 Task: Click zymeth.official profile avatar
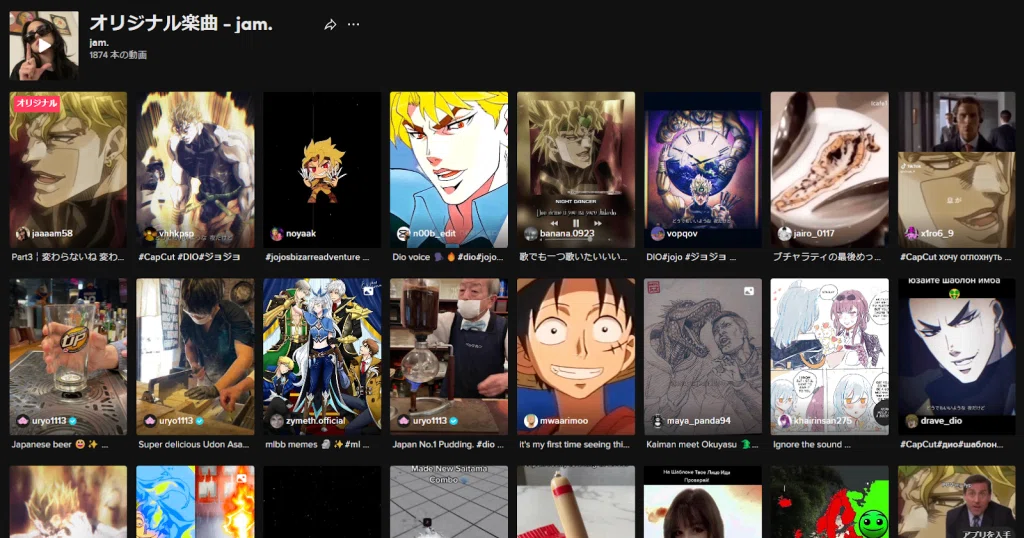pos(276,420)
